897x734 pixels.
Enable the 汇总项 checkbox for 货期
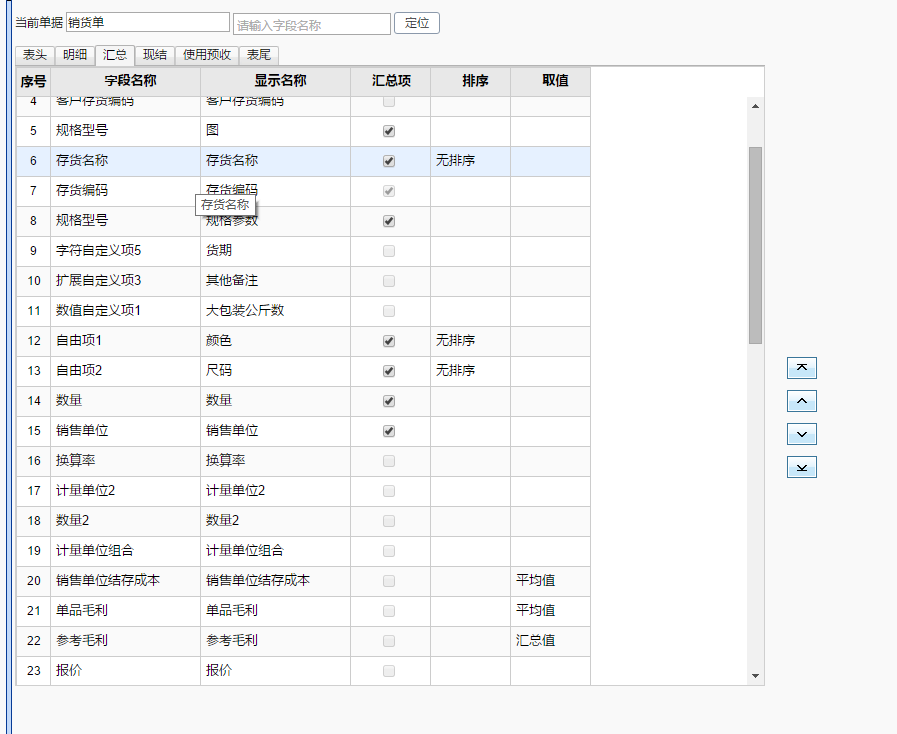click(x=389, y=251)
